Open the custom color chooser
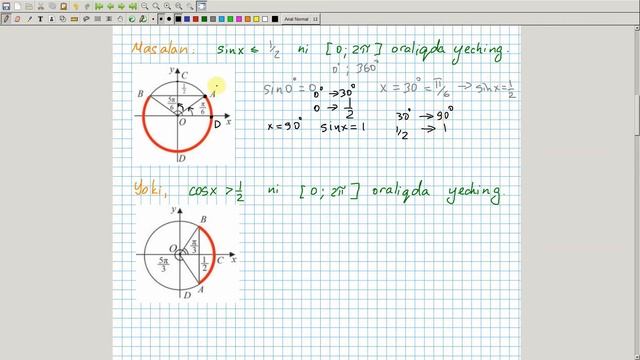Image resolution: width=640 pixels, height=360 pixels. [x=275, y=19]
